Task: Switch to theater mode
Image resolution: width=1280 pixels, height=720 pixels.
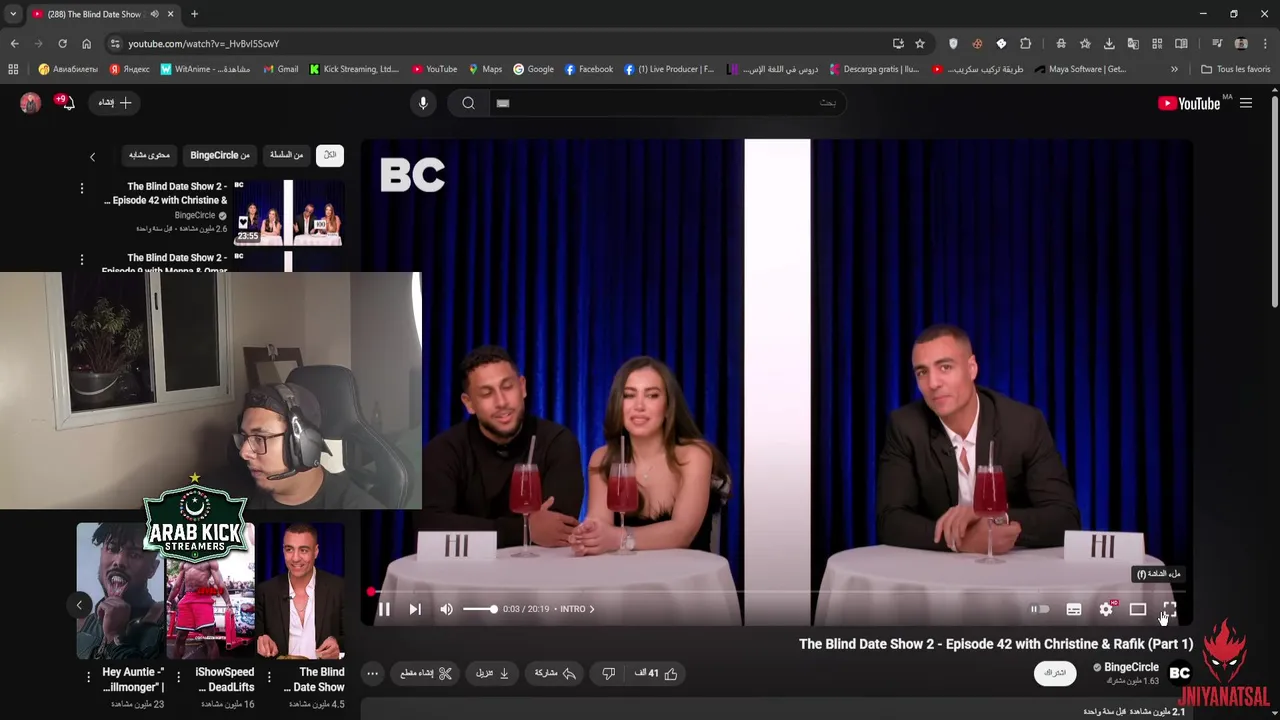Action: 1138,609
